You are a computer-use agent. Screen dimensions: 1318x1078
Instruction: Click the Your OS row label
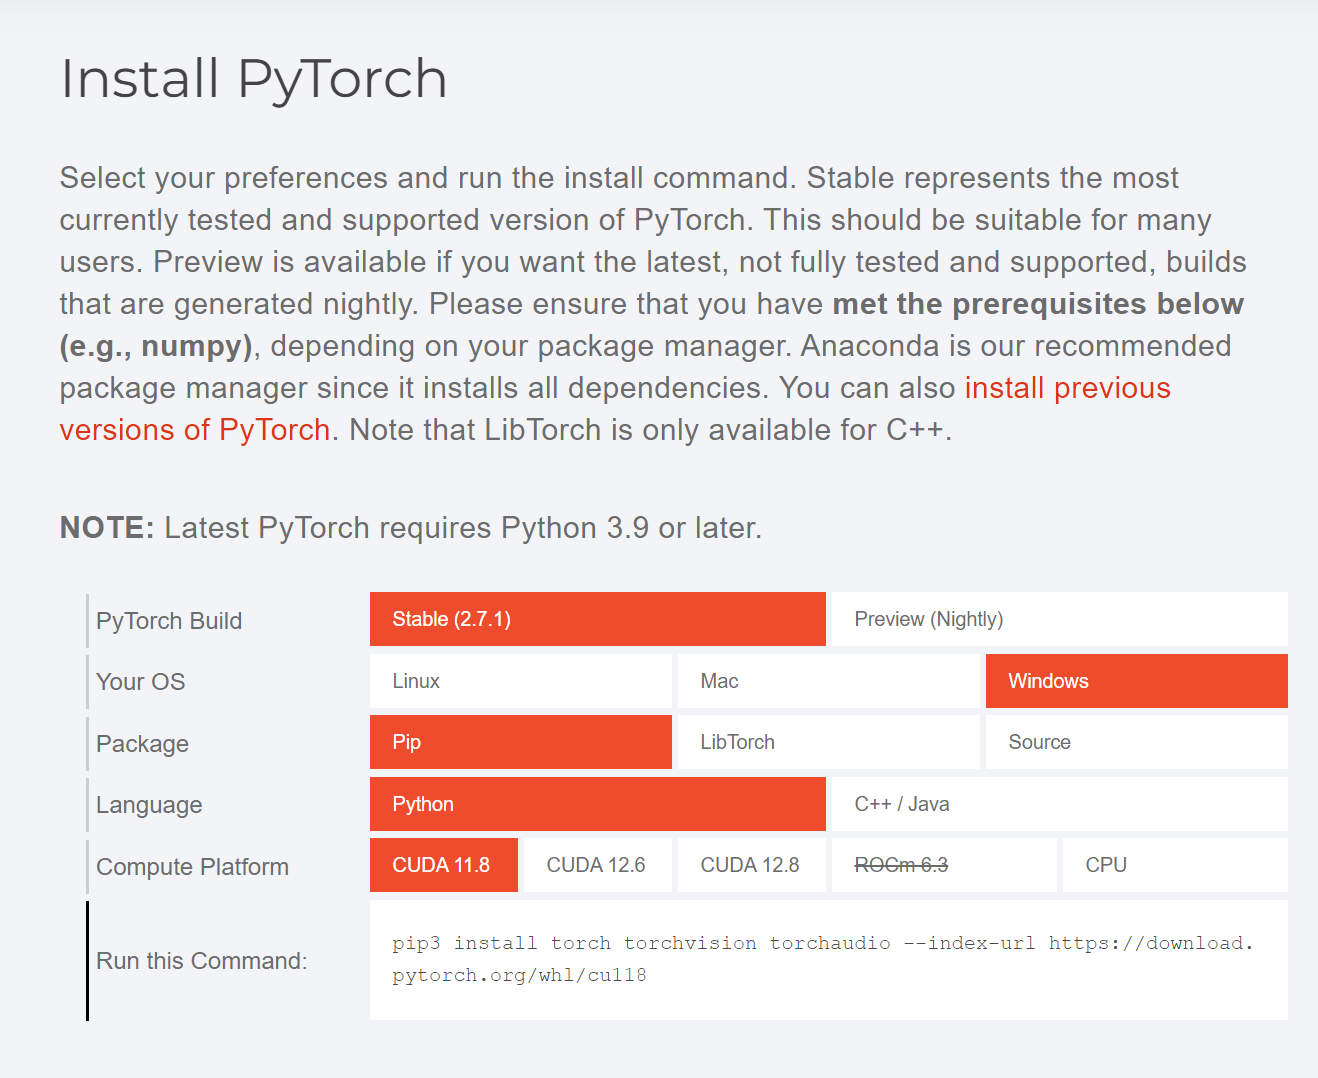[x=140, y=682]
